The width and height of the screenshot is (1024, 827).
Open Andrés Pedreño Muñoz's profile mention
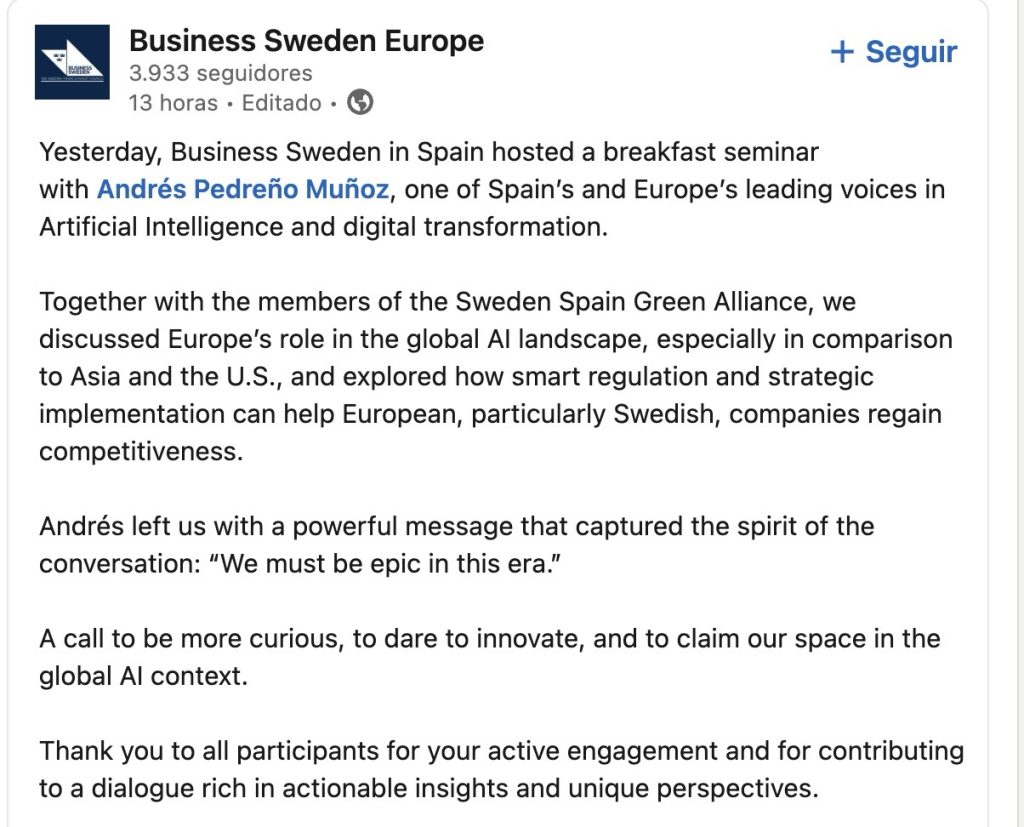click(x=249, y=189)
